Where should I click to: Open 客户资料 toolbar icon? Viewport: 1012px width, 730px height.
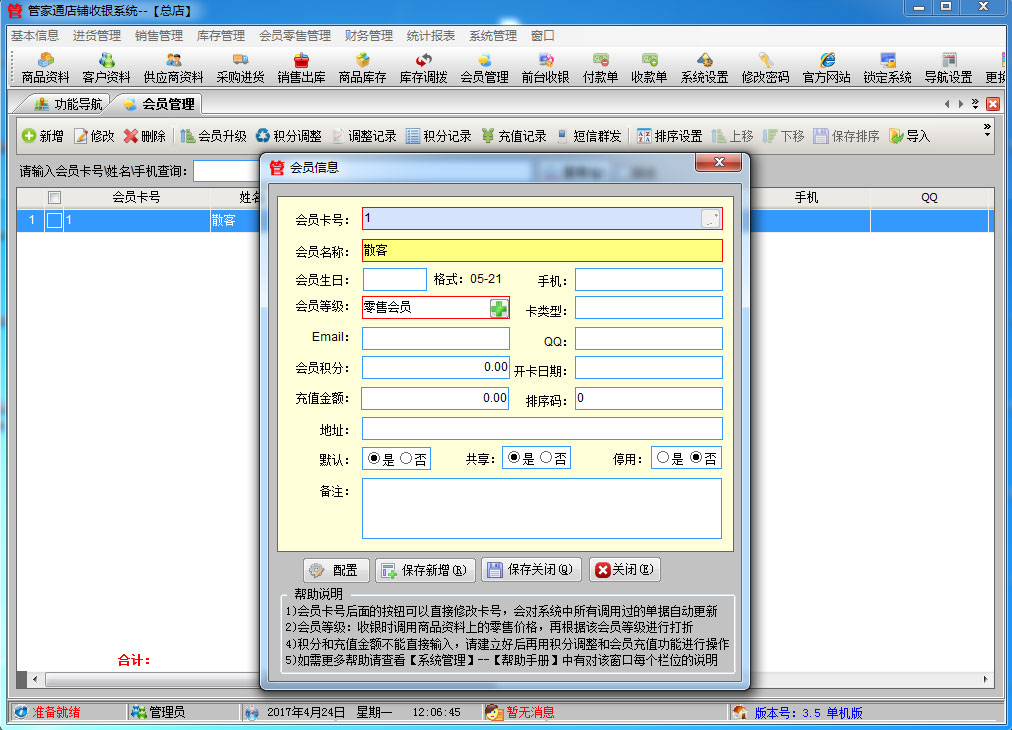[106, 68]
